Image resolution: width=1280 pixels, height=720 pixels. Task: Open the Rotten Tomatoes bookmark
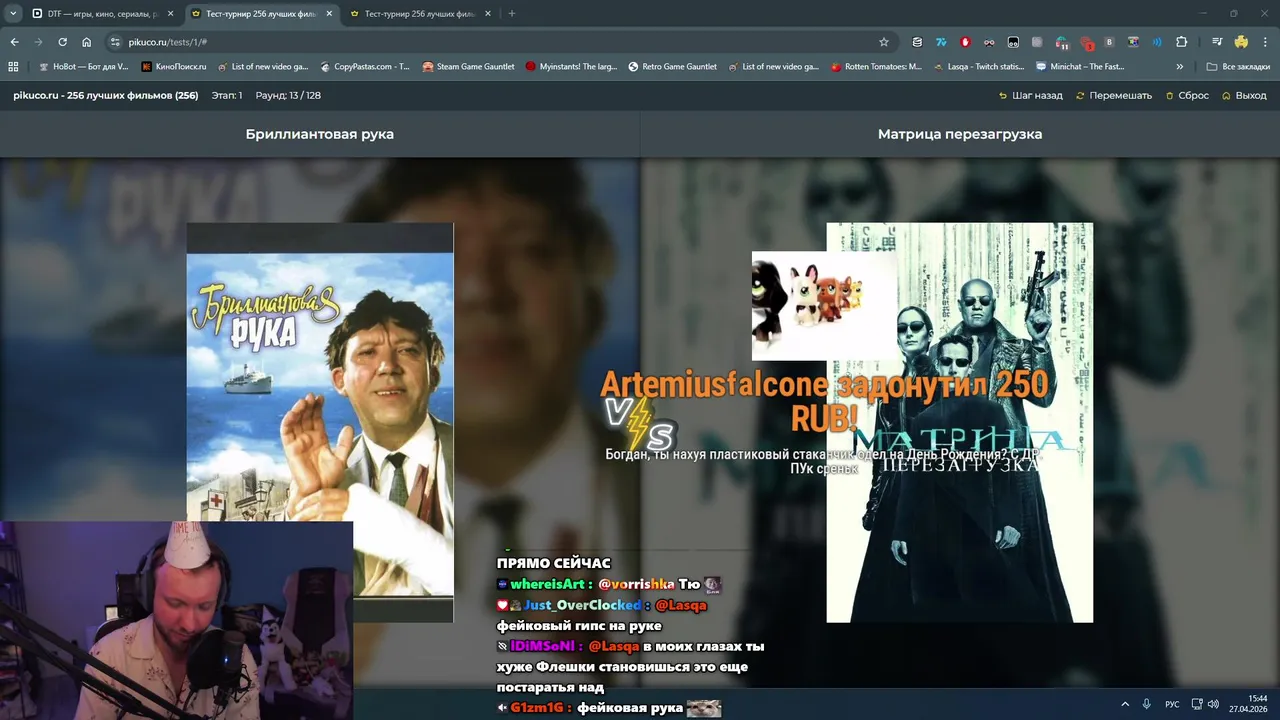(877, 67)
